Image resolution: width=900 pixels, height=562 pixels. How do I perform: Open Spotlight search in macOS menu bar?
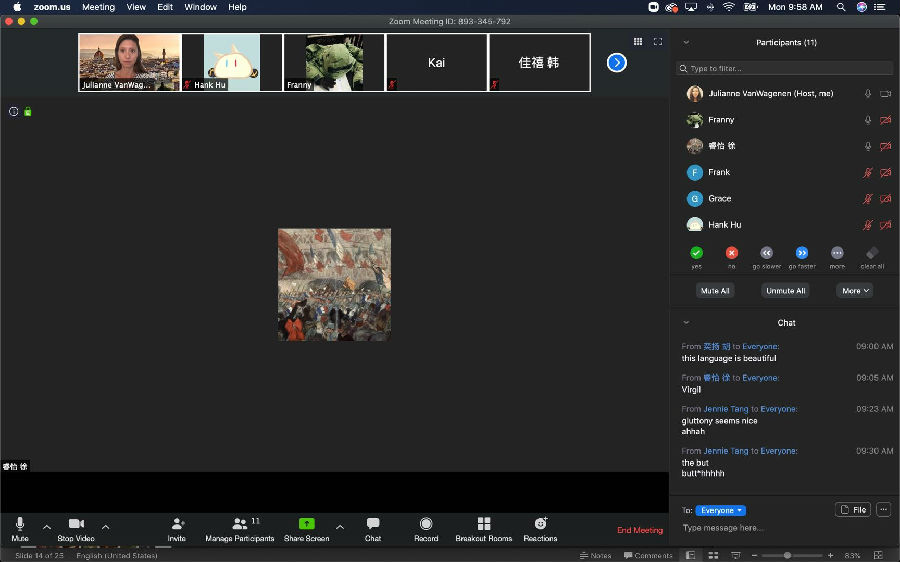(x=841, y=7)
